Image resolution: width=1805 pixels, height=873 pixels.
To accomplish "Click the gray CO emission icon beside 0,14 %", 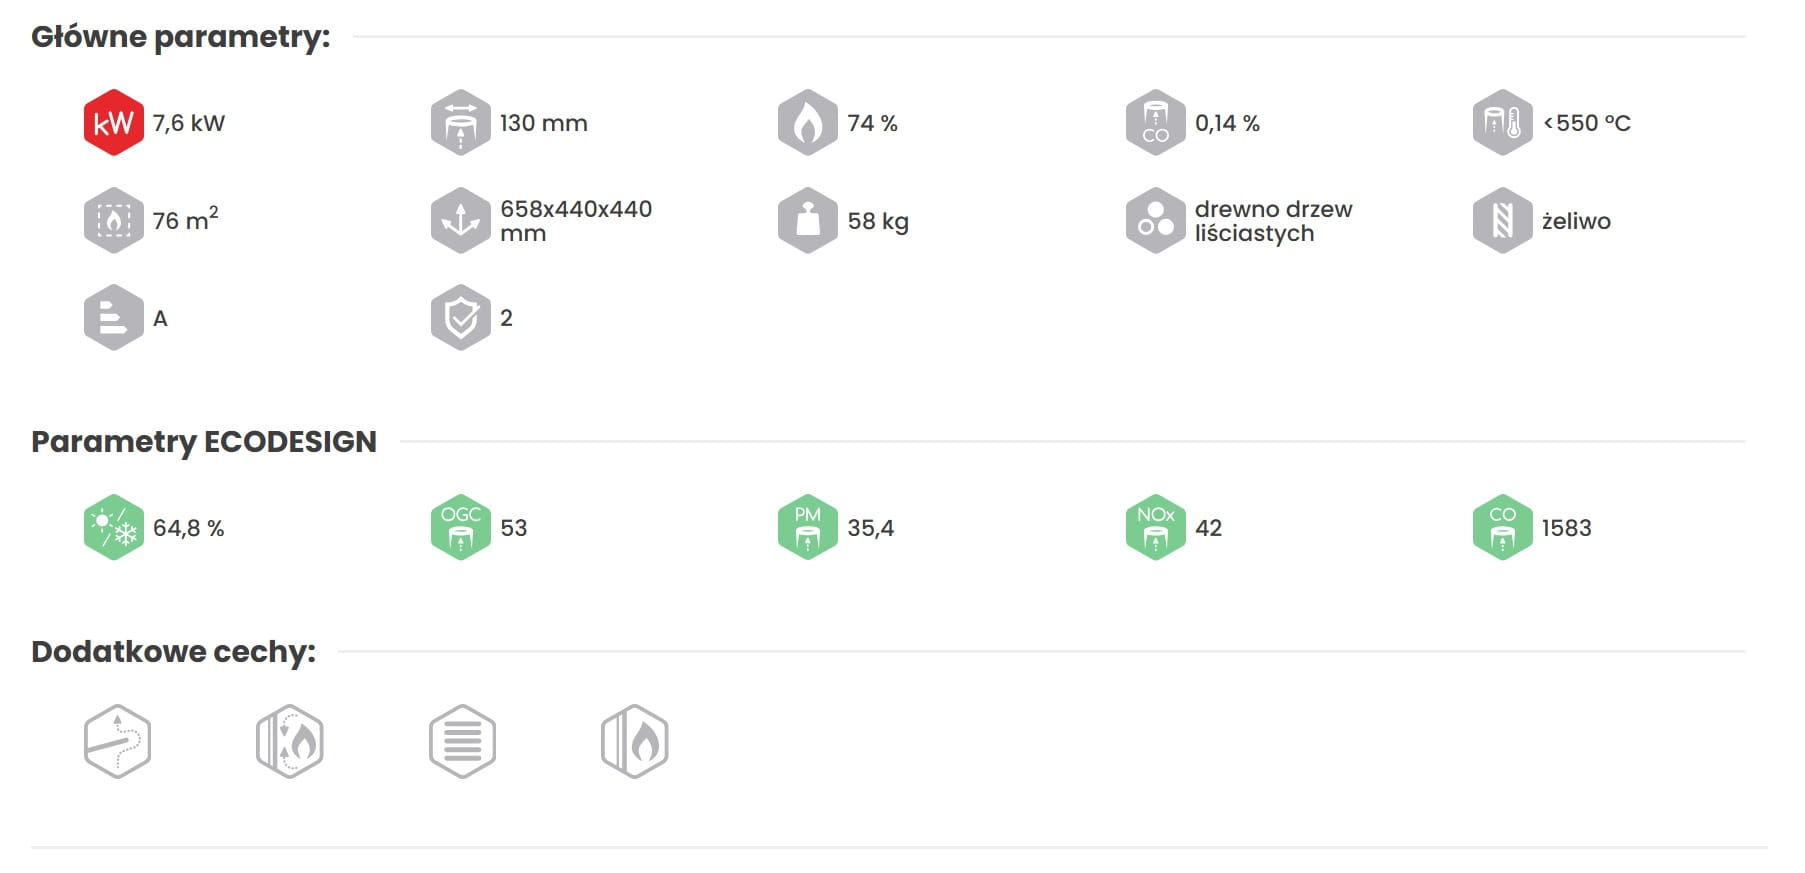I will [x=1155, y=123].
